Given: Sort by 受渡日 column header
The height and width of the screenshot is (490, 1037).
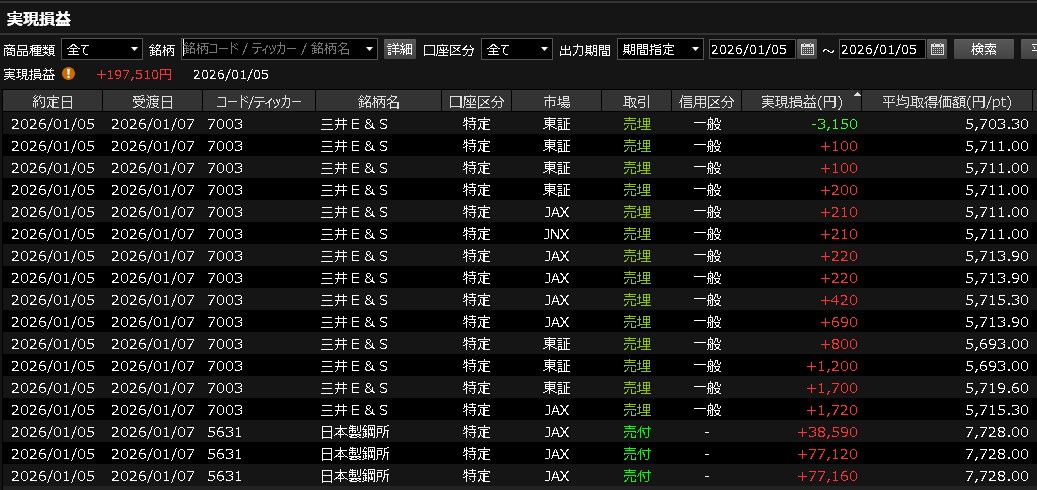Looking at the screenshot, I should (x=153, y=102).
